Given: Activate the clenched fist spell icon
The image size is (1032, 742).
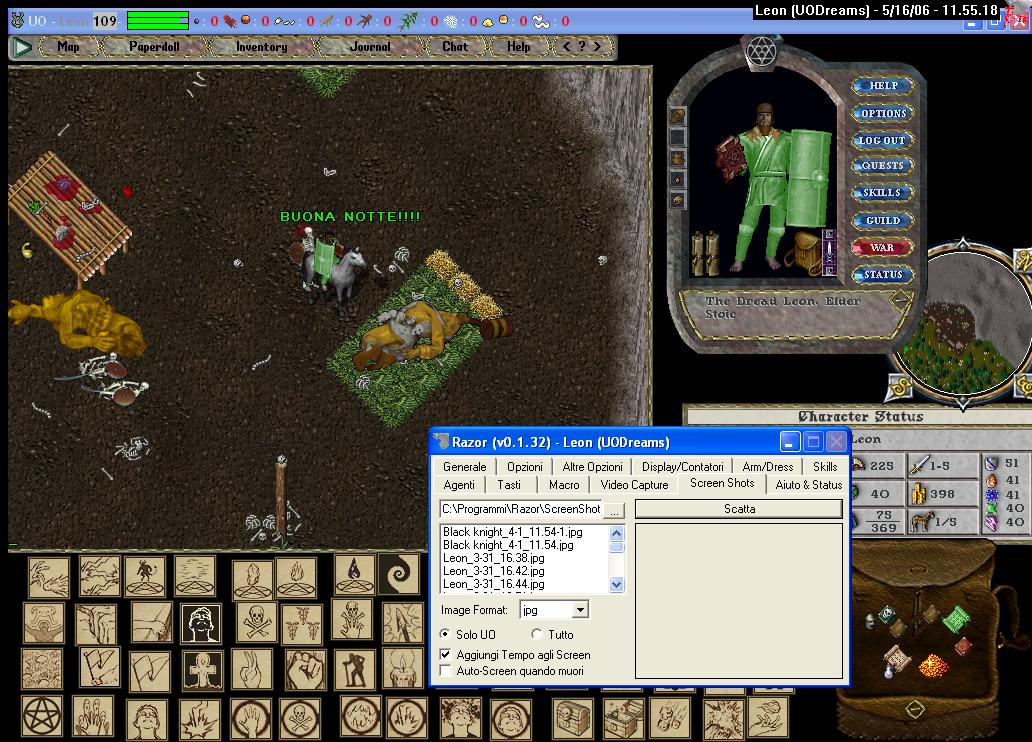Looking at the screenshot, I should [x=305, y=669].
